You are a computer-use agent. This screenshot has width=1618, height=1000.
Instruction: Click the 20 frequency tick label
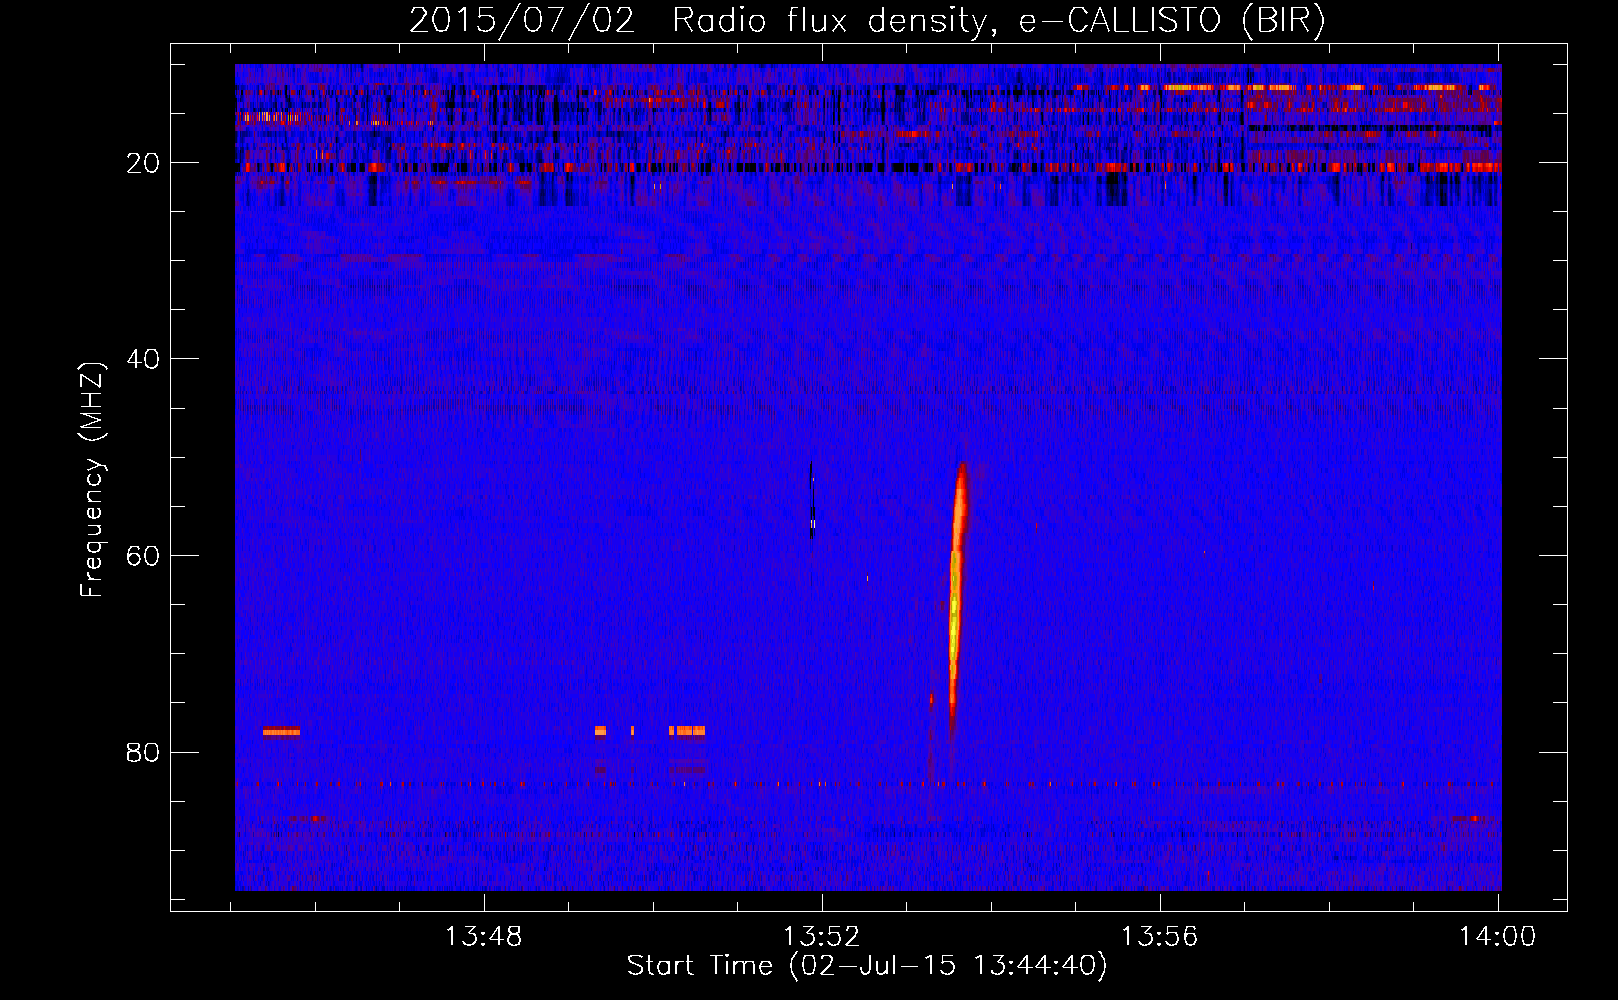[144, 163]
